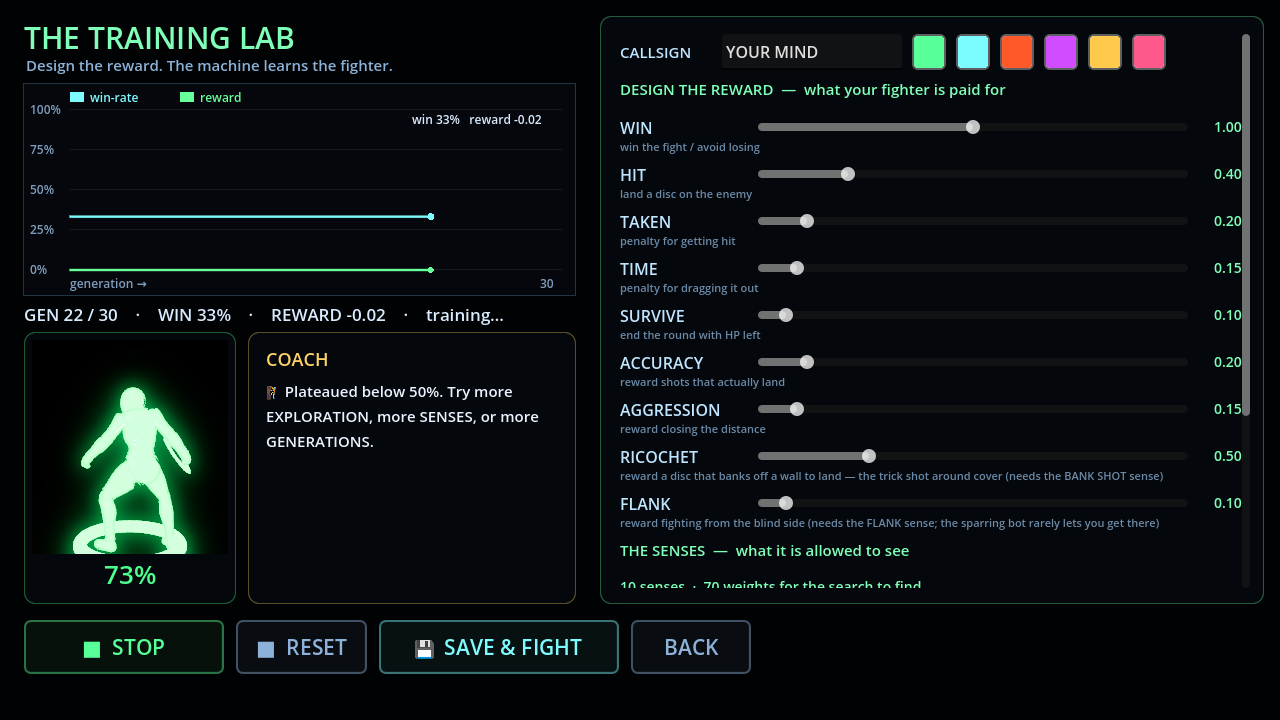Click the glowing fighter portrait
The image size is (1280, 720).
130,447
